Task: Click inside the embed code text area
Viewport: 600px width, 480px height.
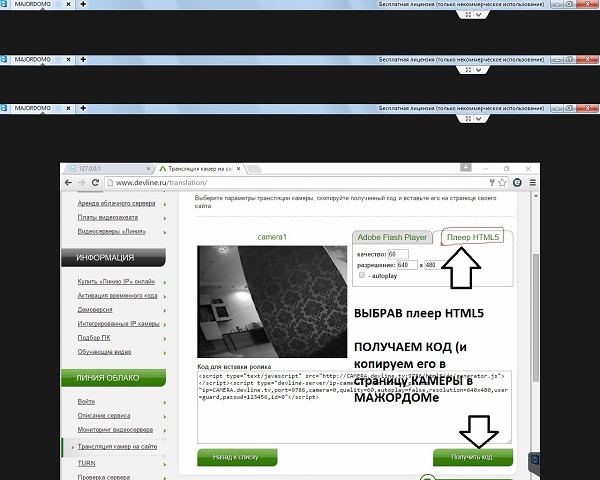Action: [354, 407]
